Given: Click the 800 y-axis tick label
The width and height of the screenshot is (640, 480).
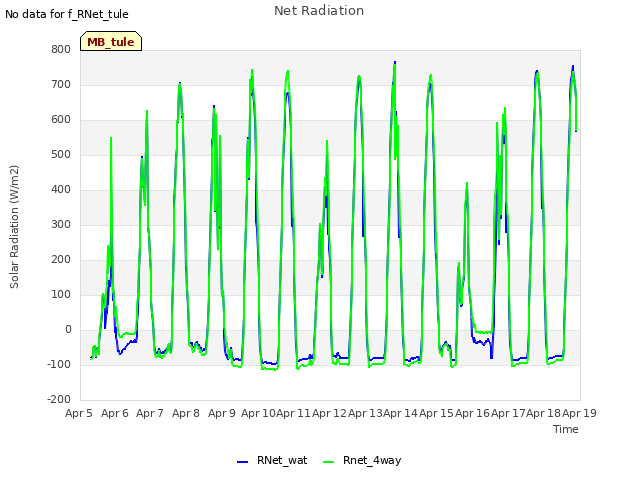Looking at the screenshot, I should click(x=61, y=50).
